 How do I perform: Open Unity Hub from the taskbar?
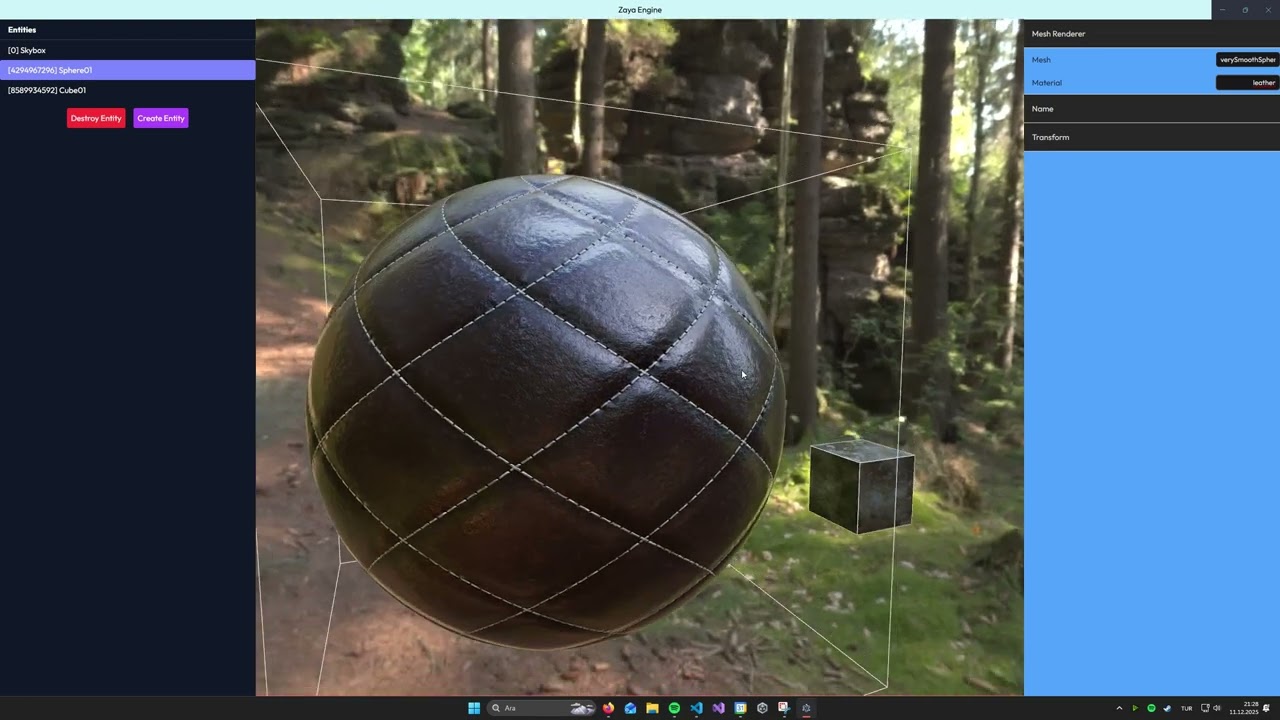pyautogui.click(x=762, y=708)
